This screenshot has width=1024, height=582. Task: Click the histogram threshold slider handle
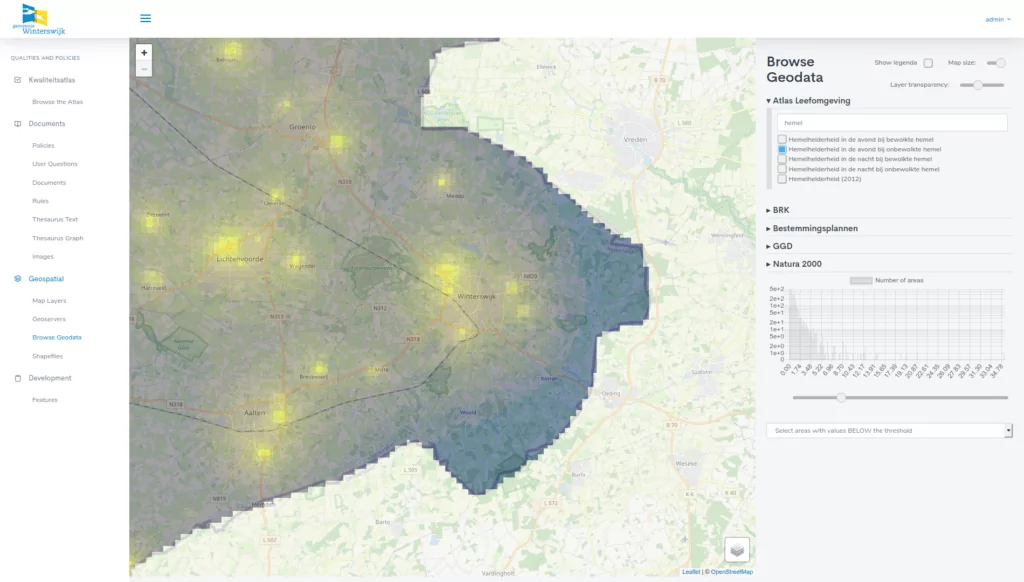(x=841, y=397)
